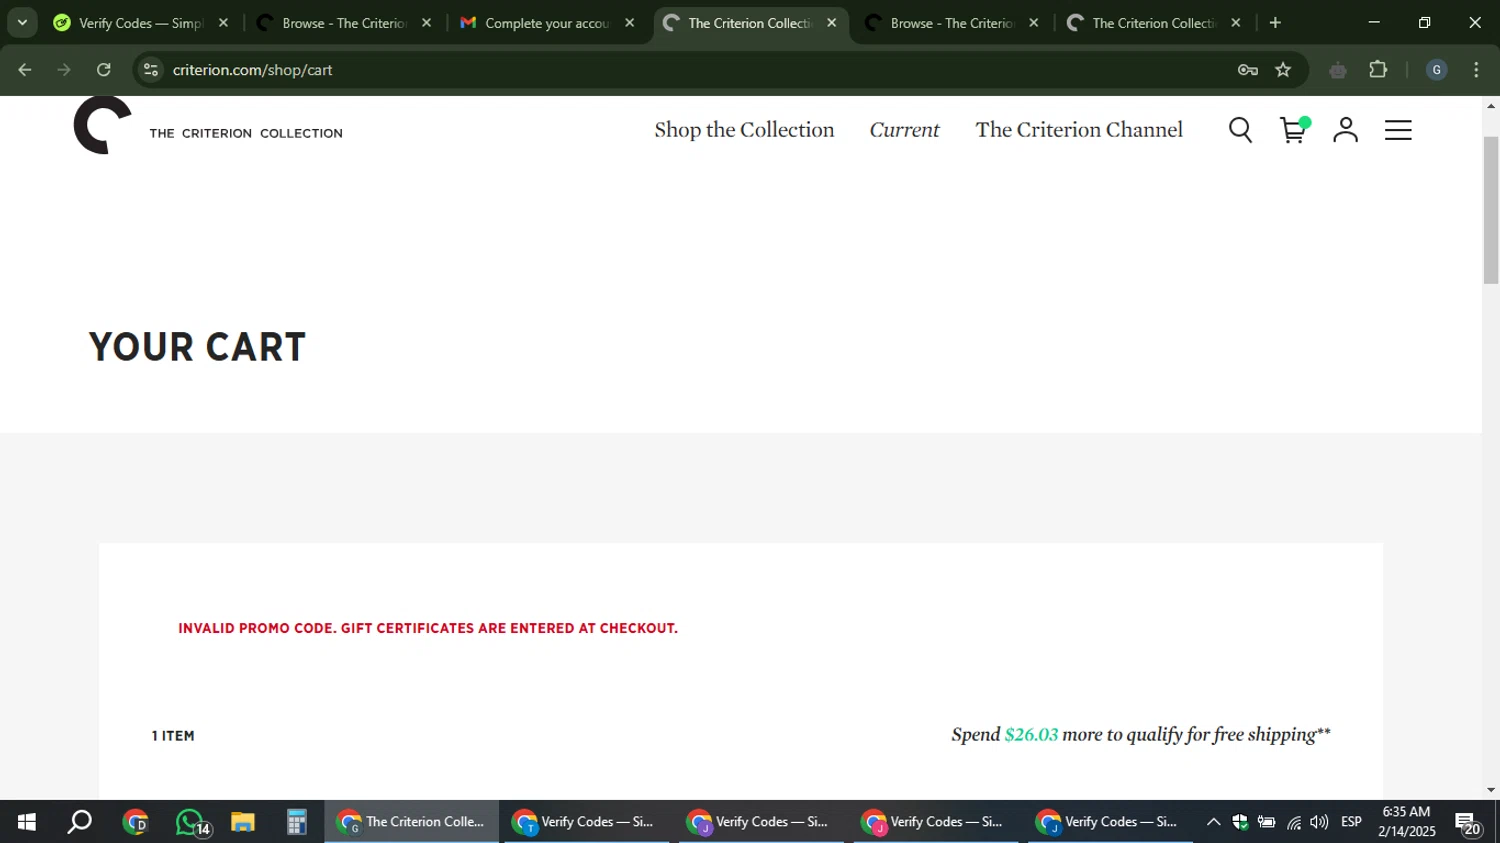Click the browser Forward arrow
This screenshot has width=1500, height=843.
64,70
